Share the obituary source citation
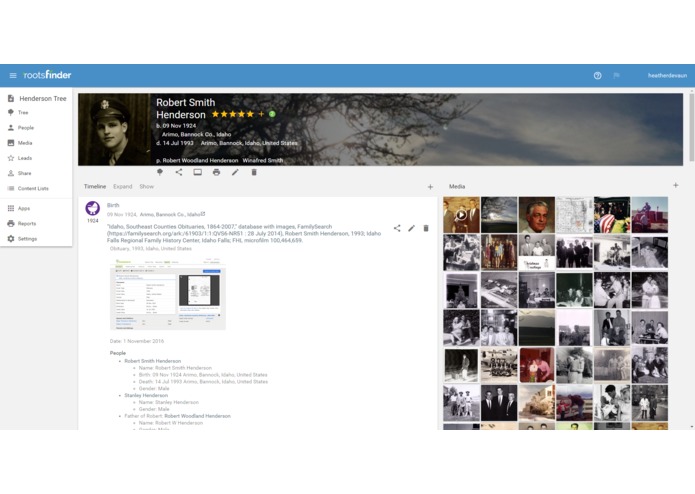 (397, 228)
